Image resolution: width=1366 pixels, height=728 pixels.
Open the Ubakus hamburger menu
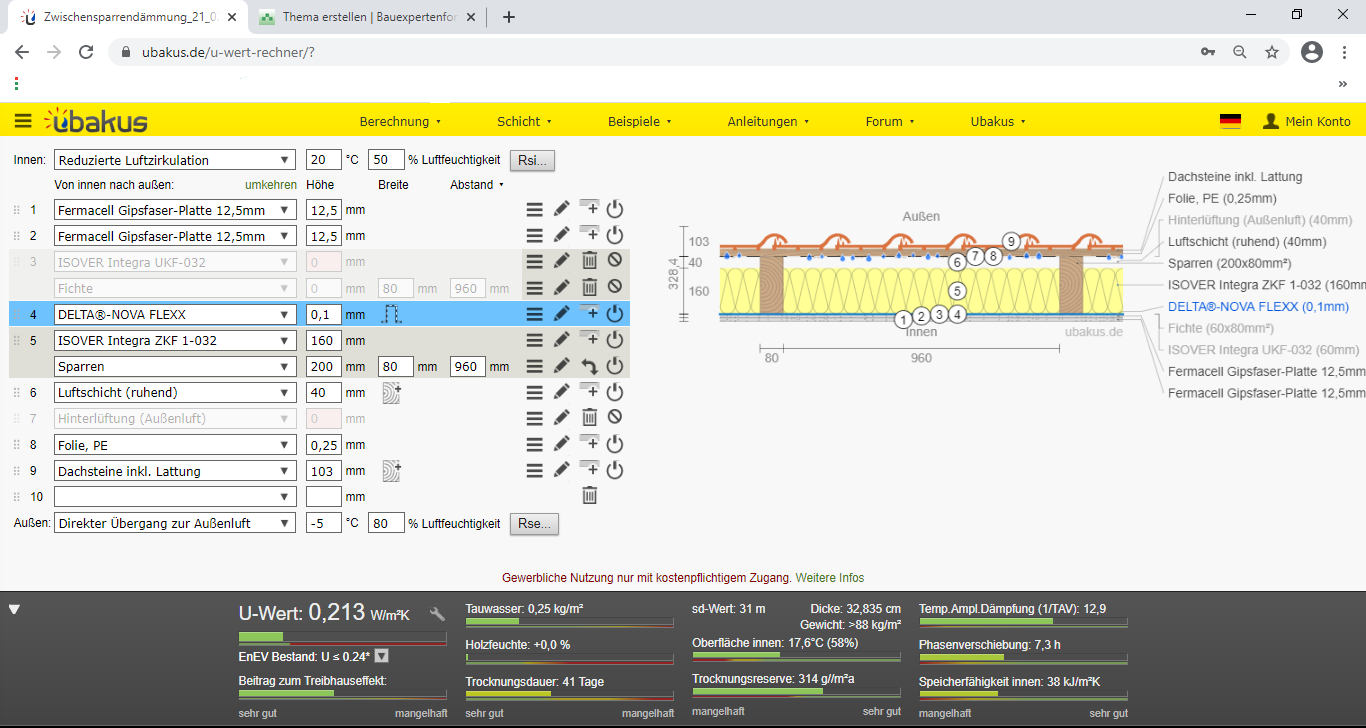point(23,121)
